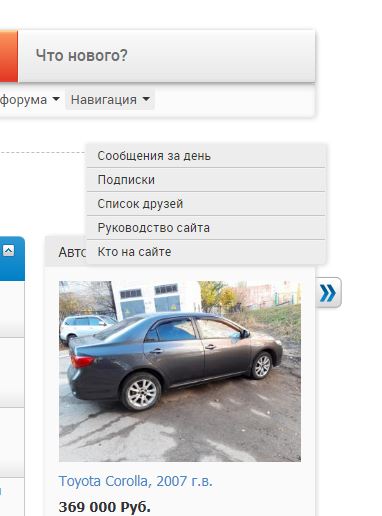Open 'Список друзей' menu entry
The image size is (382, 516).
click(206, 204)
